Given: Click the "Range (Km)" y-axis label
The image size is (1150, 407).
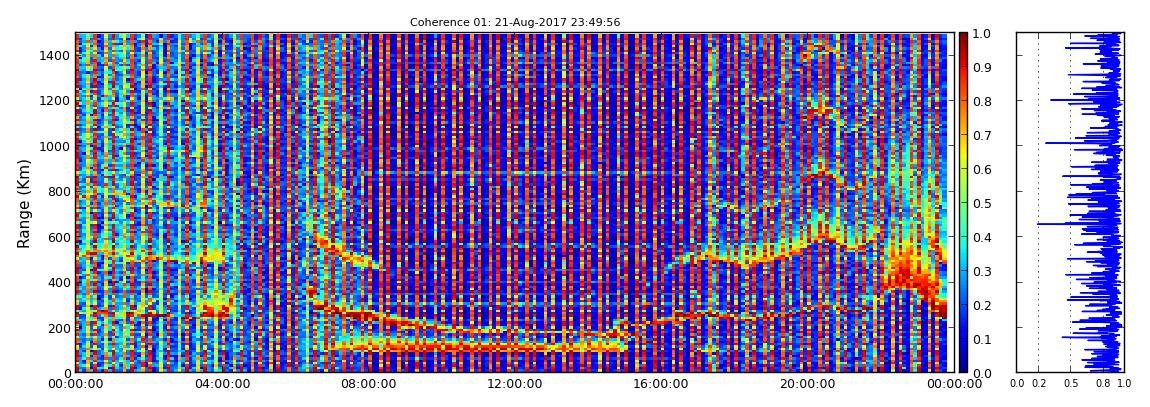Looking at the screenshot, I should 24,203.
